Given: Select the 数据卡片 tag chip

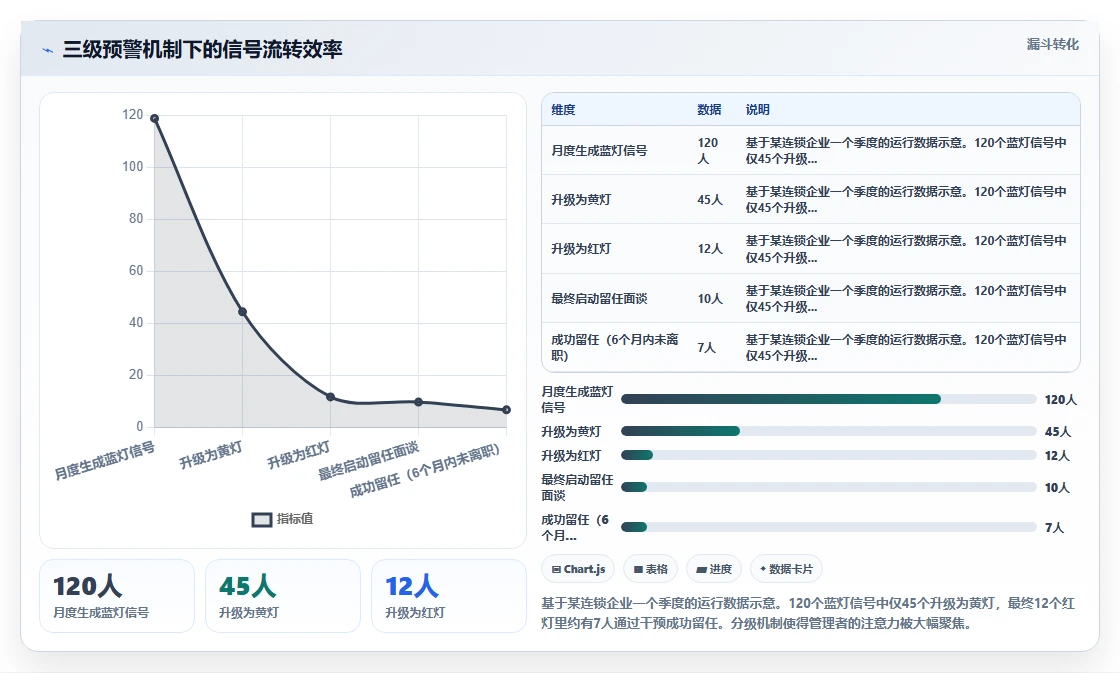Looking at the screenshot, I should click(786, 569).
